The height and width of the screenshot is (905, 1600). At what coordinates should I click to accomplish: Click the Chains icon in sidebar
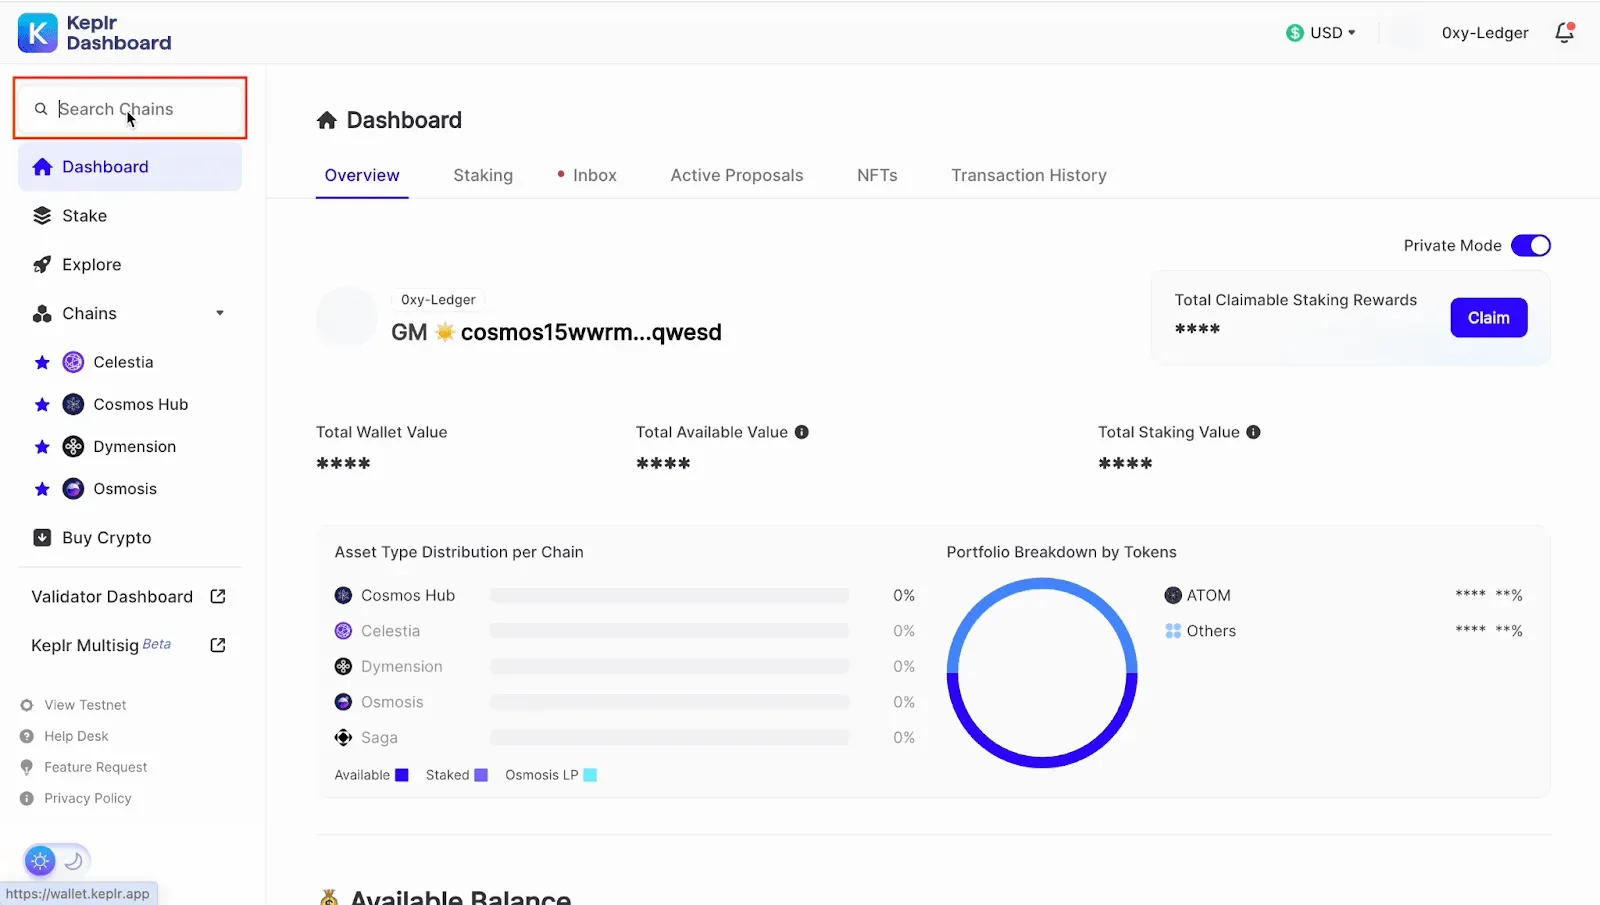pos(42,314)
